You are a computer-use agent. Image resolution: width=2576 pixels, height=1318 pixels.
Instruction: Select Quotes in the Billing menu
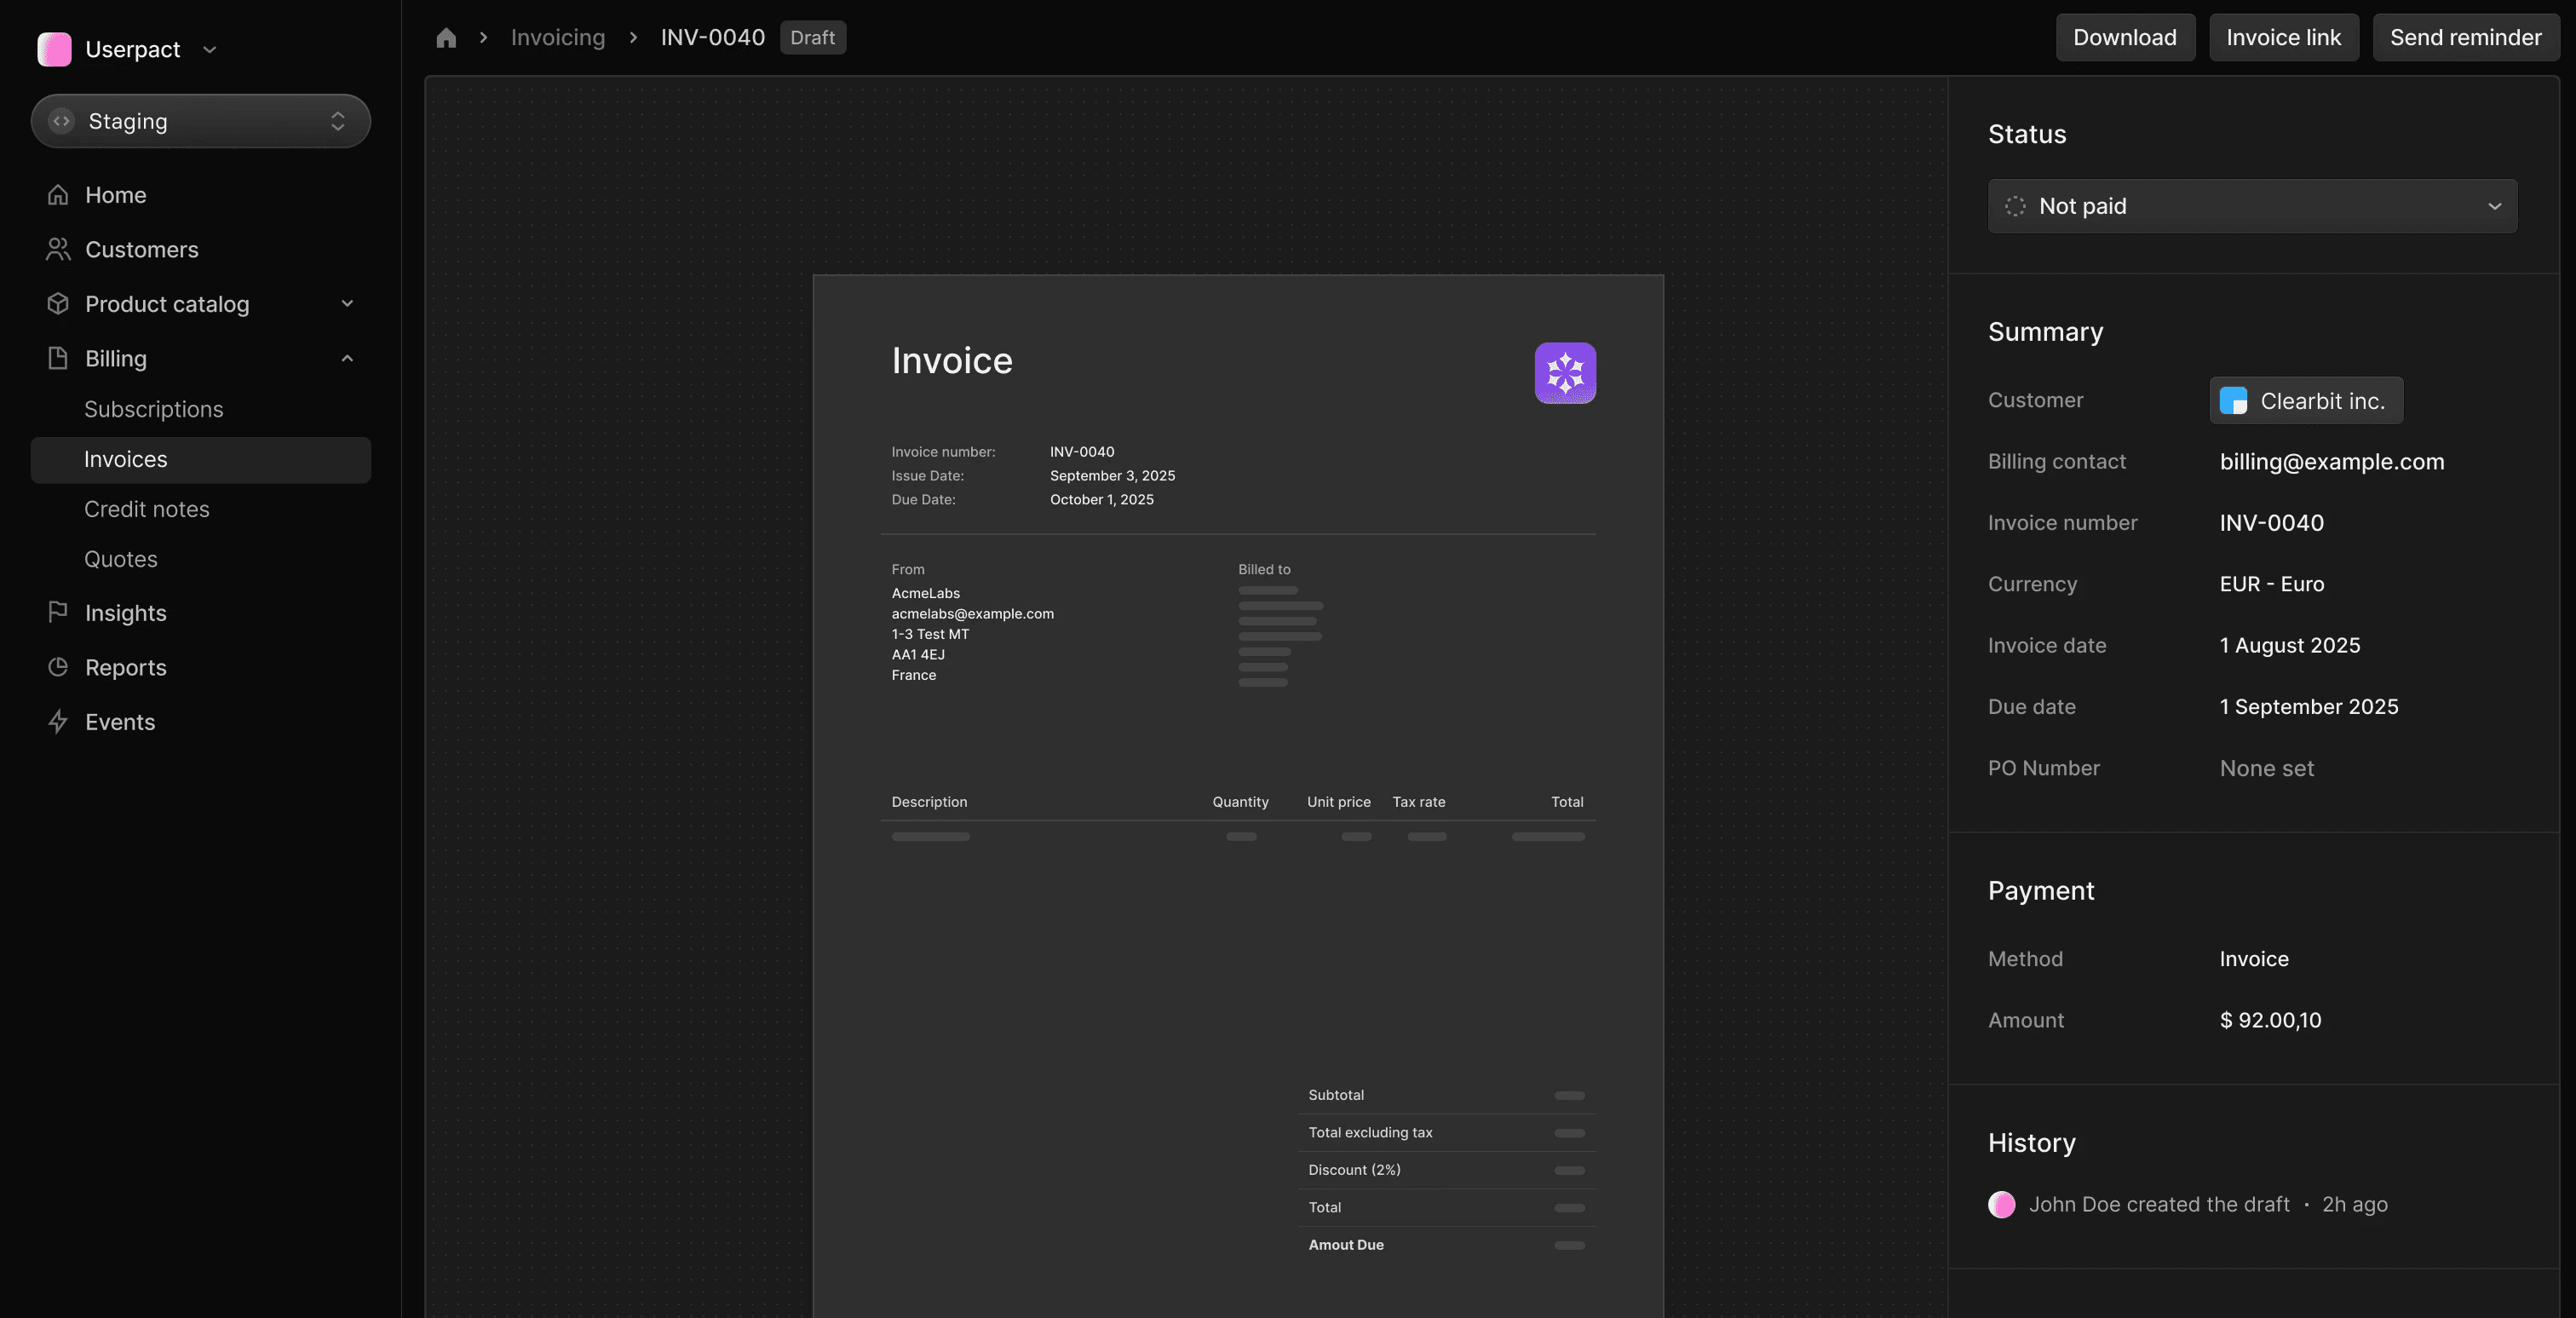(x=120, y=559)
